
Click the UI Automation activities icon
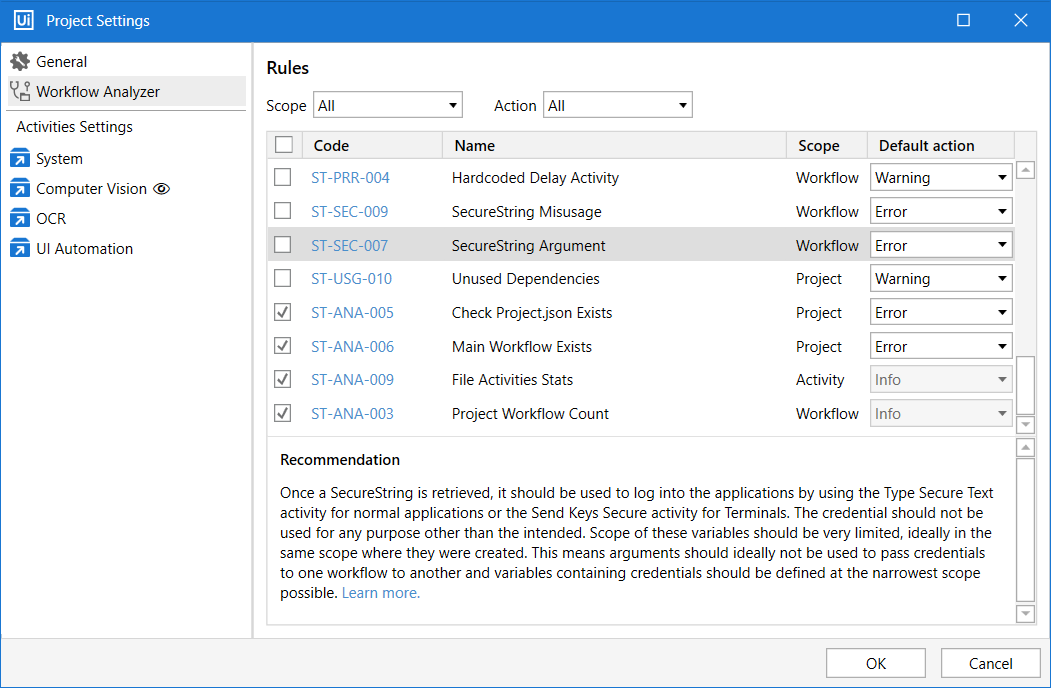tap(20, 248)
